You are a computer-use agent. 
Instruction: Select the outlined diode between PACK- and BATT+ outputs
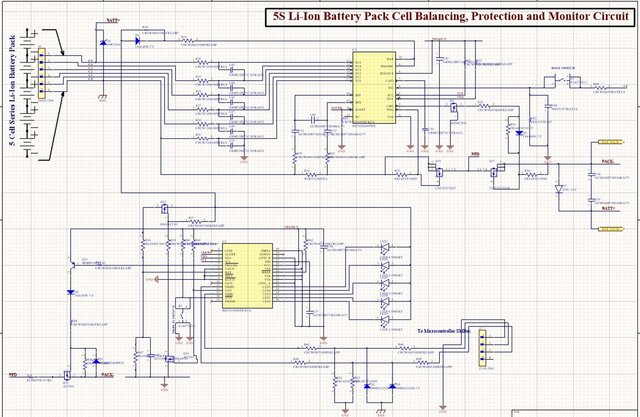tap(559, 189)
